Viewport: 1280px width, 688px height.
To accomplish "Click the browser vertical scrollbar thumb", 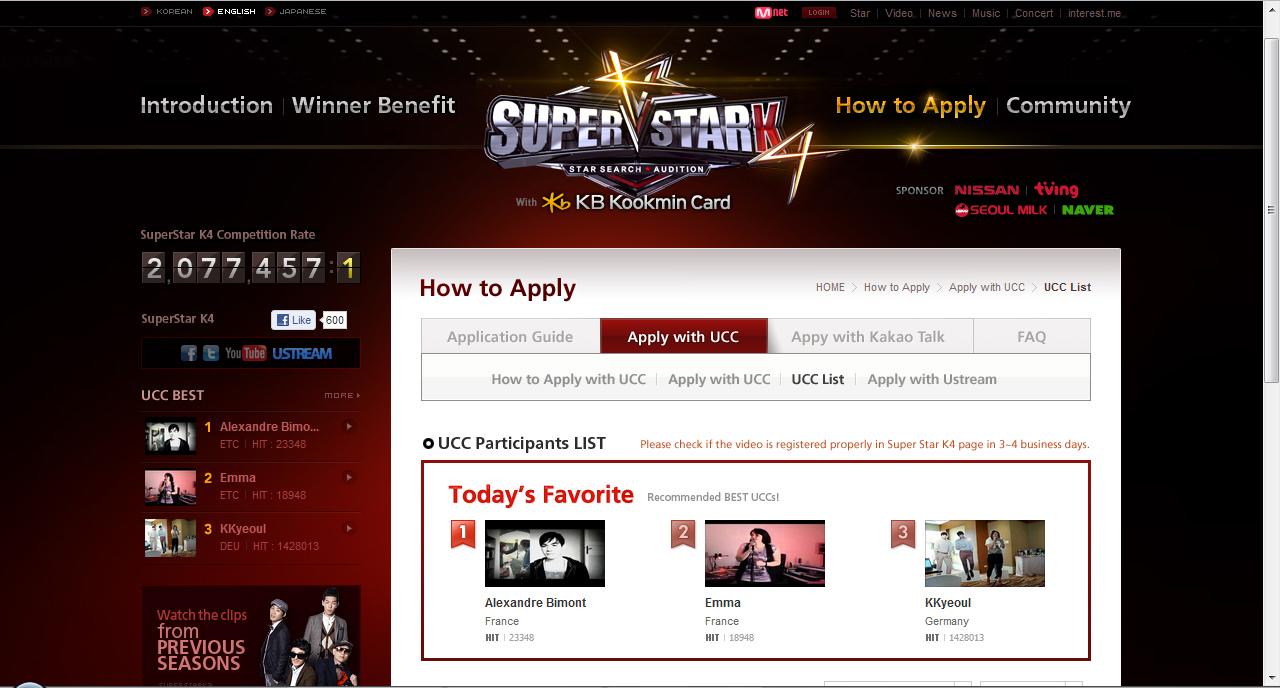I will (1271, 209).
